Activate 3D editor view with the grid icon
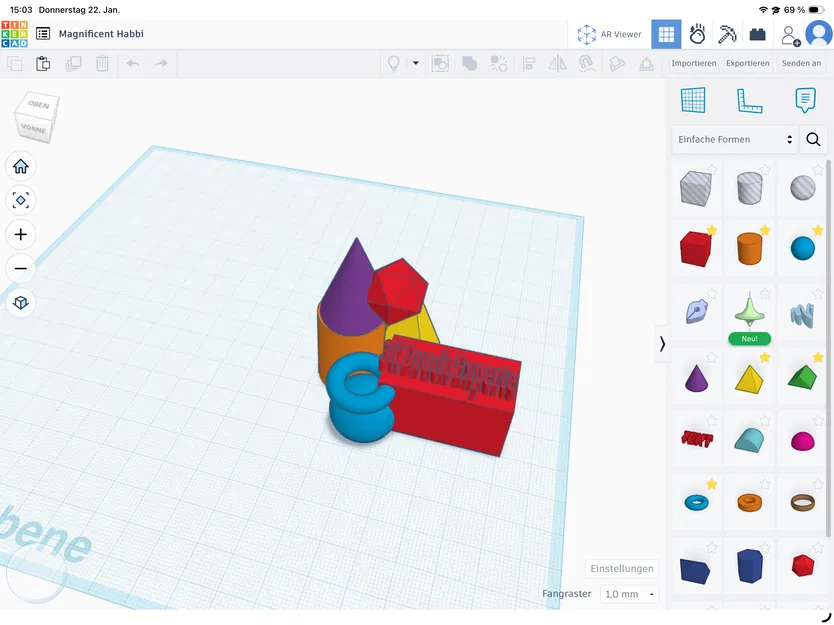 665,33
